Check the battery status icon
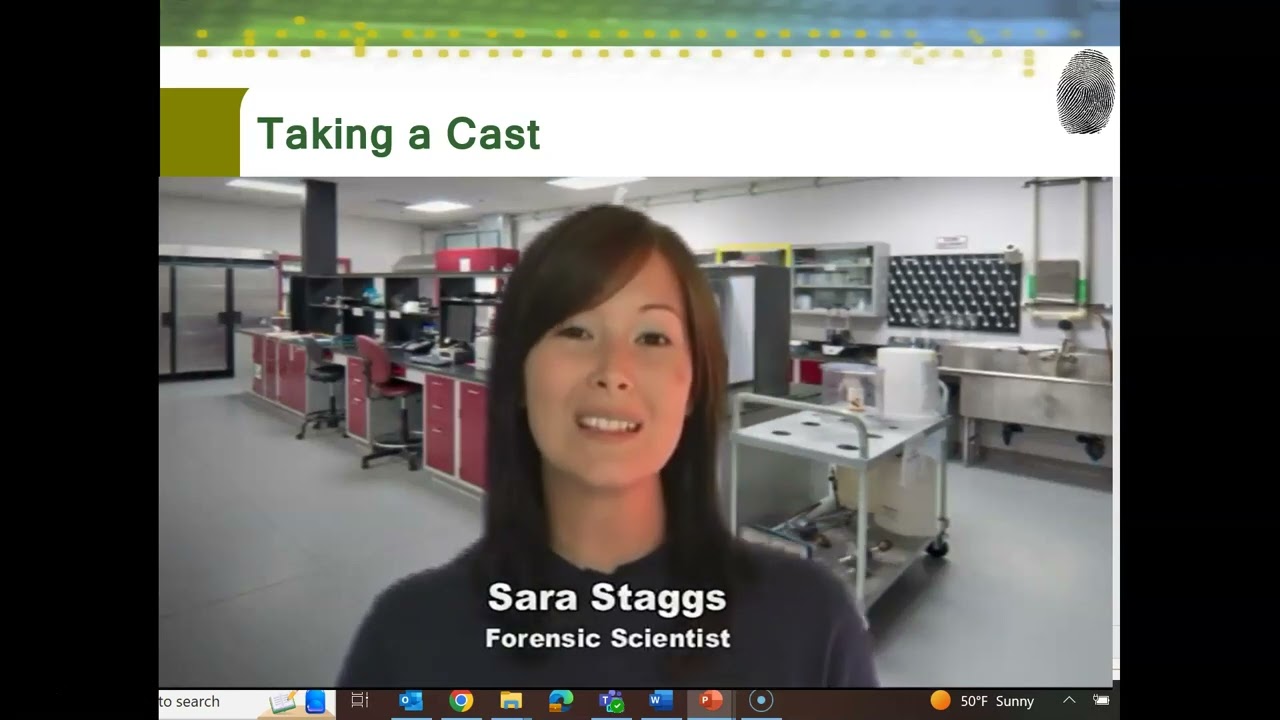The height and width of the screenshot is (720, 1280). (1101, 700)
